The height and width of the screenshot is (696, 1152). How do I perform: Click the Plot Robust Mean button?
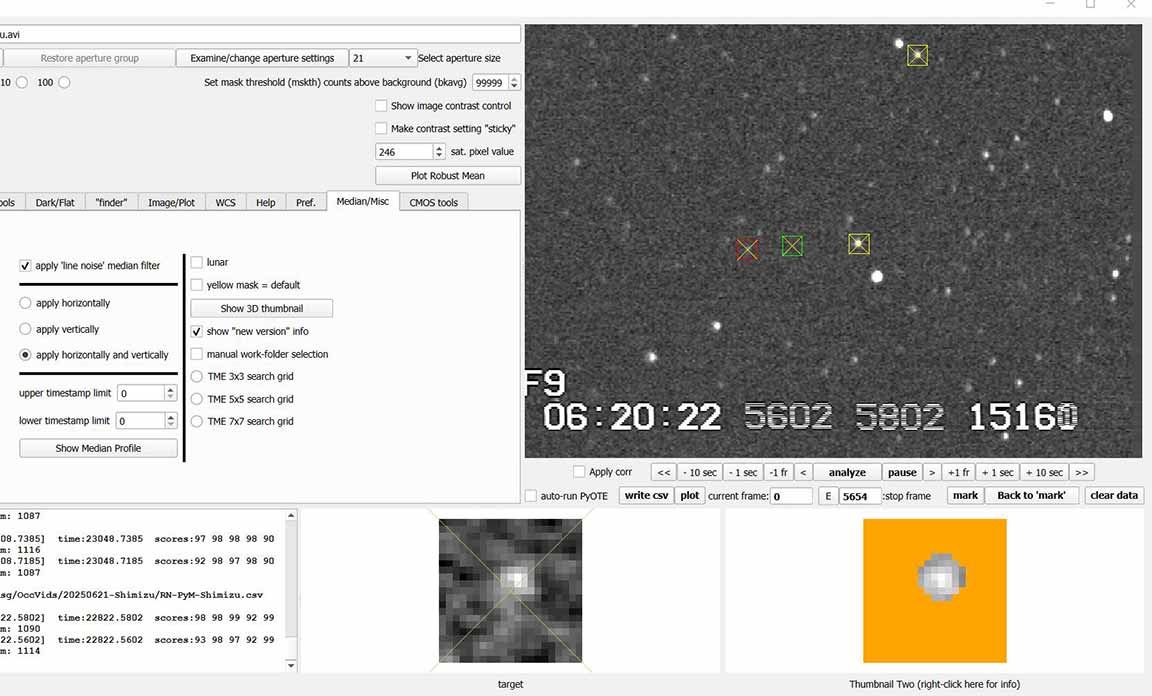(x=447, y=176)
